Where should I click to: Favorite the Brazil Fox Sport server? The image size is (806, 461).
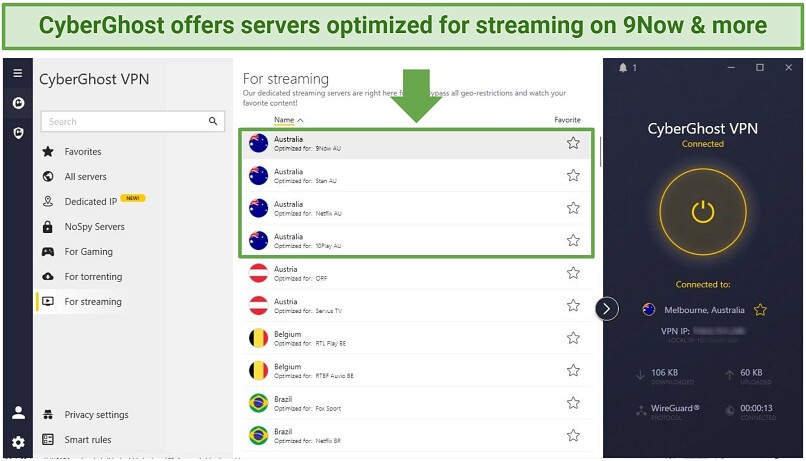point(573,403)
